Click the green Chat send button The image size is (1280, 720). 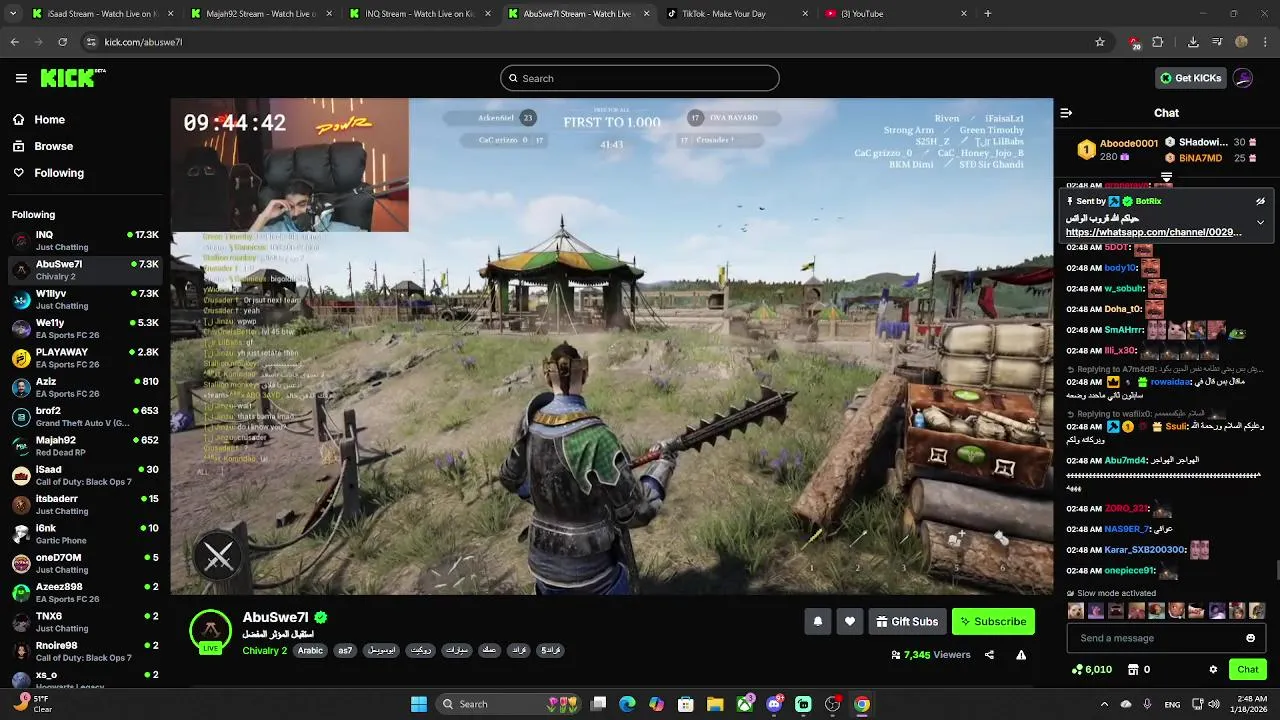click(x=1247, y=669)
